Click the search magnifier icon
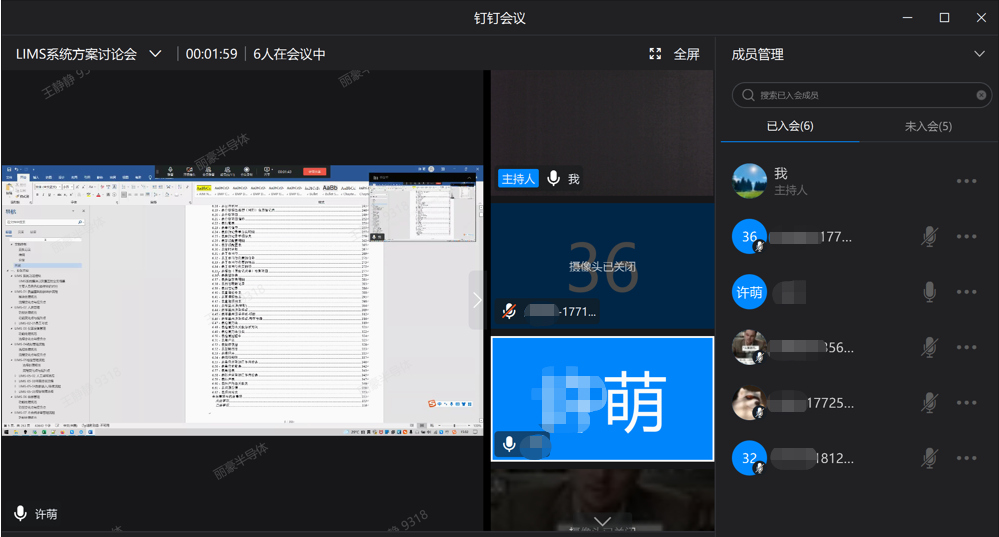 point(748,95)
